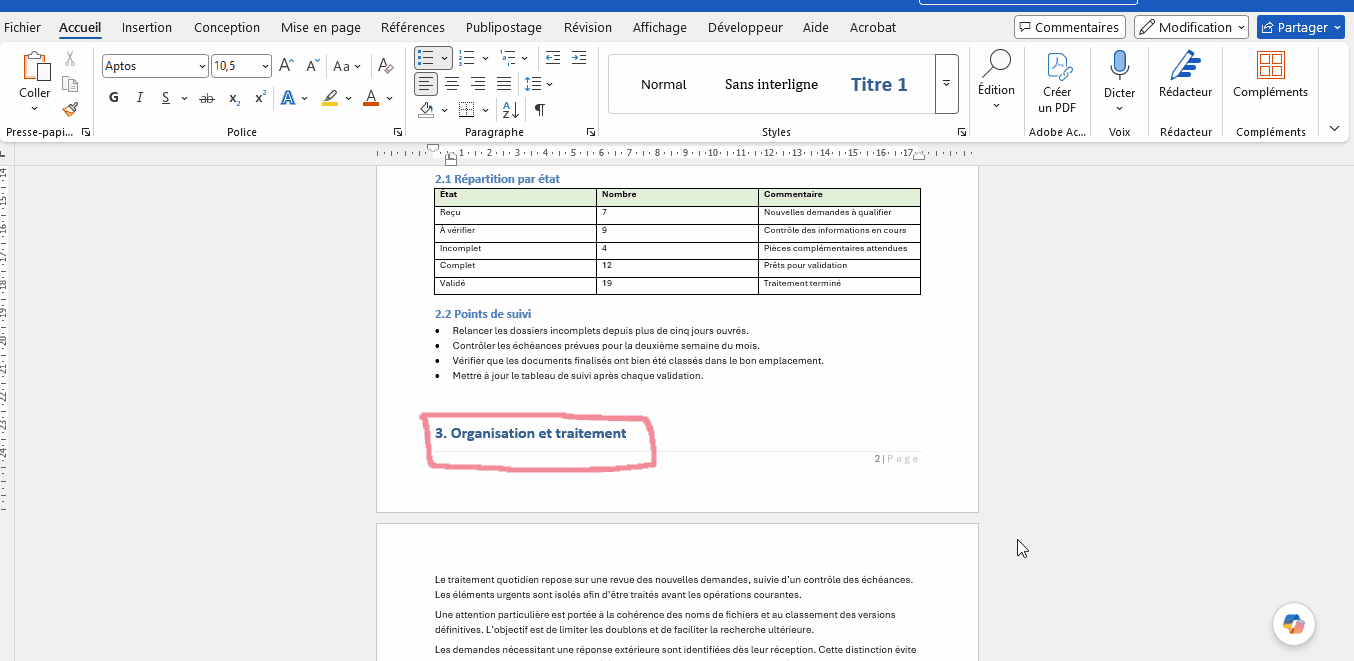1354x661 pixels.
Task: Decrease font size with the smaller A icon
Action: tap(312, 66)
